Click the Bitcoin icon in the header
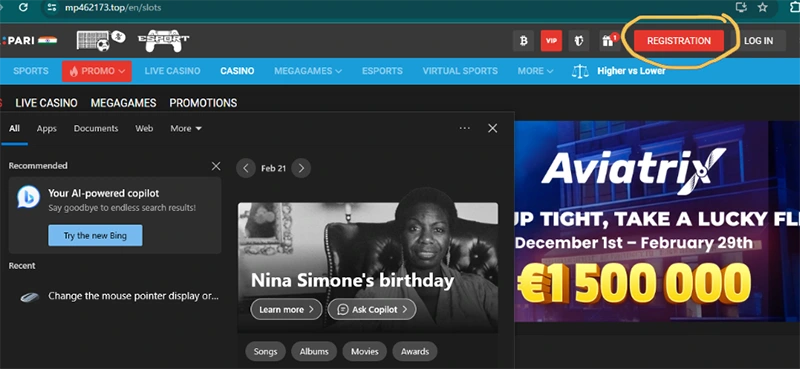Viewport: 800px width, 369px height. point(523,41)
